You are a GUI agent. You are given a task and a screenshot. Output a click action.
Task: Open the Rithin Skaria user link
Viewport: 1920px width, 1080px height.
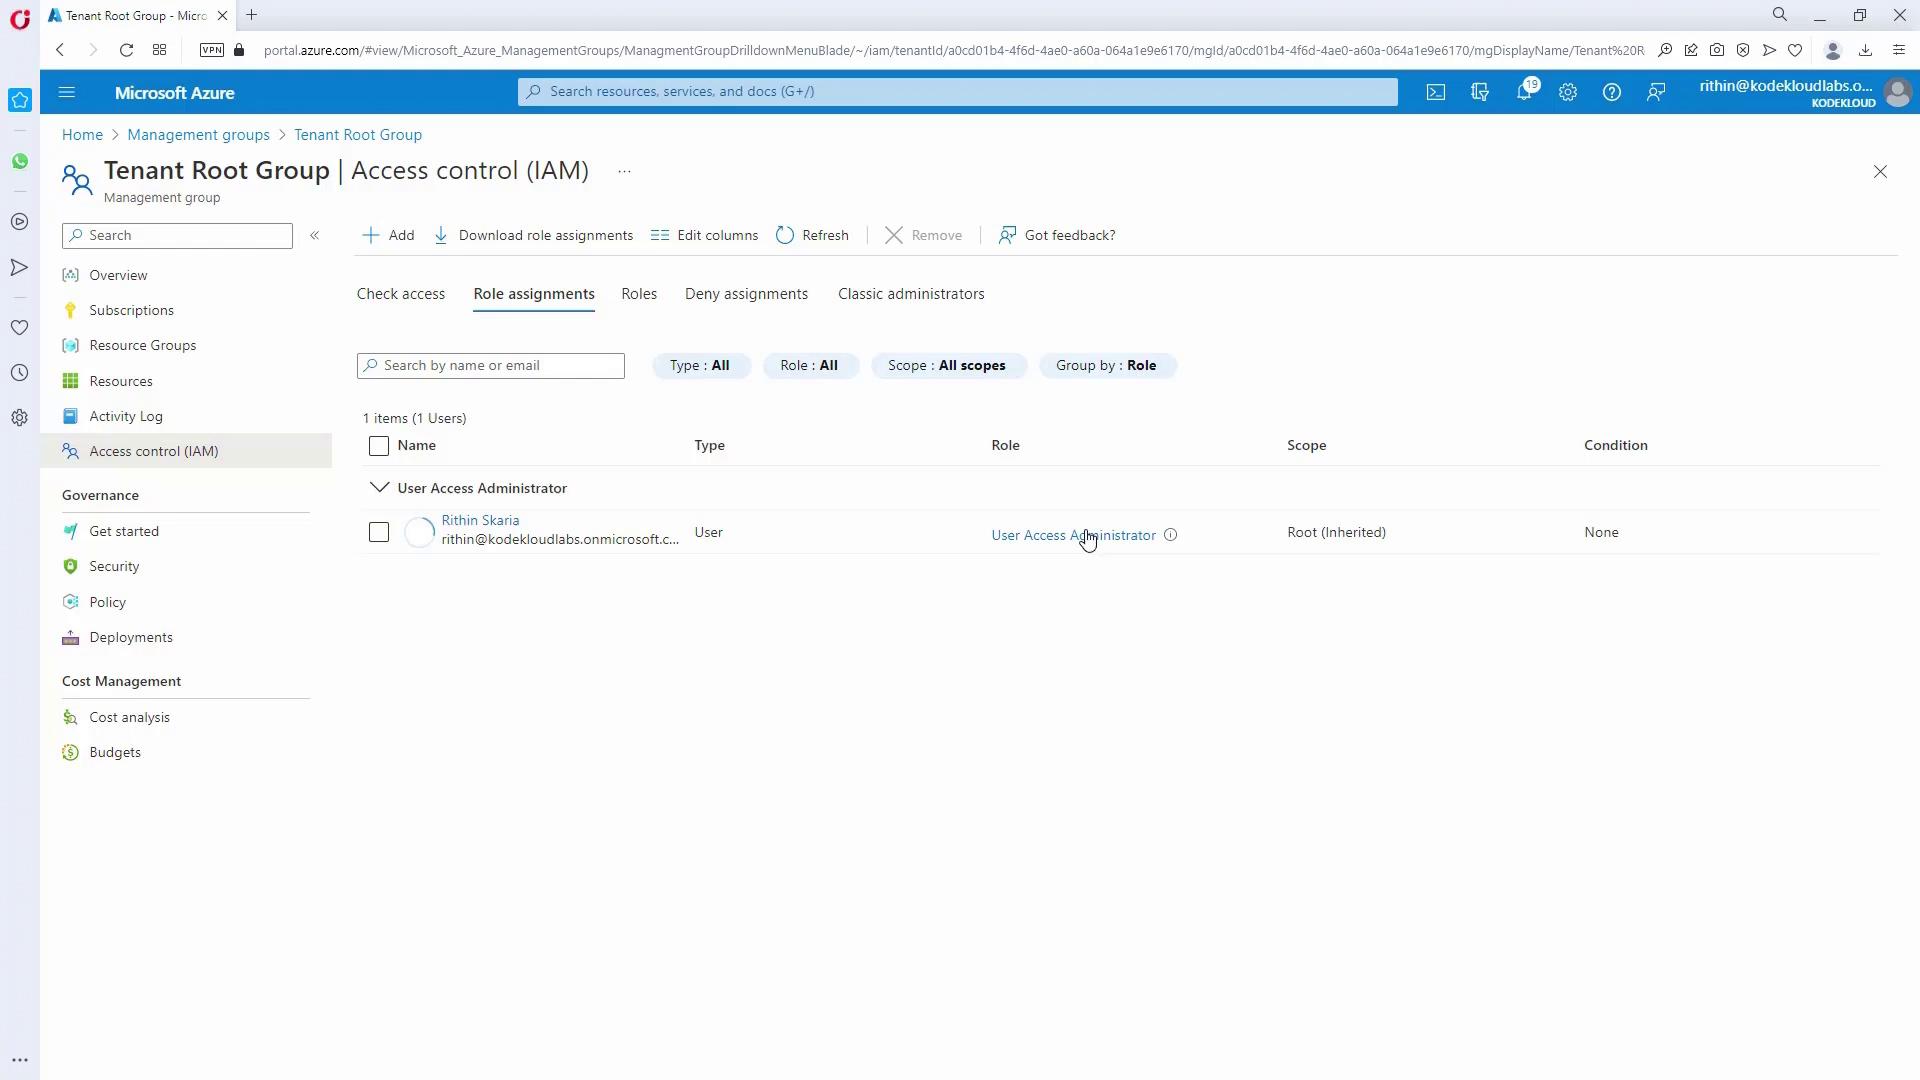click(x=480, y=520)
